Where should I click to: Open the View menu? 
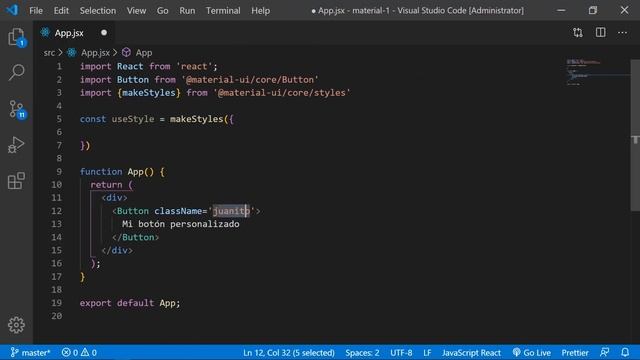(x=136, y=11)
